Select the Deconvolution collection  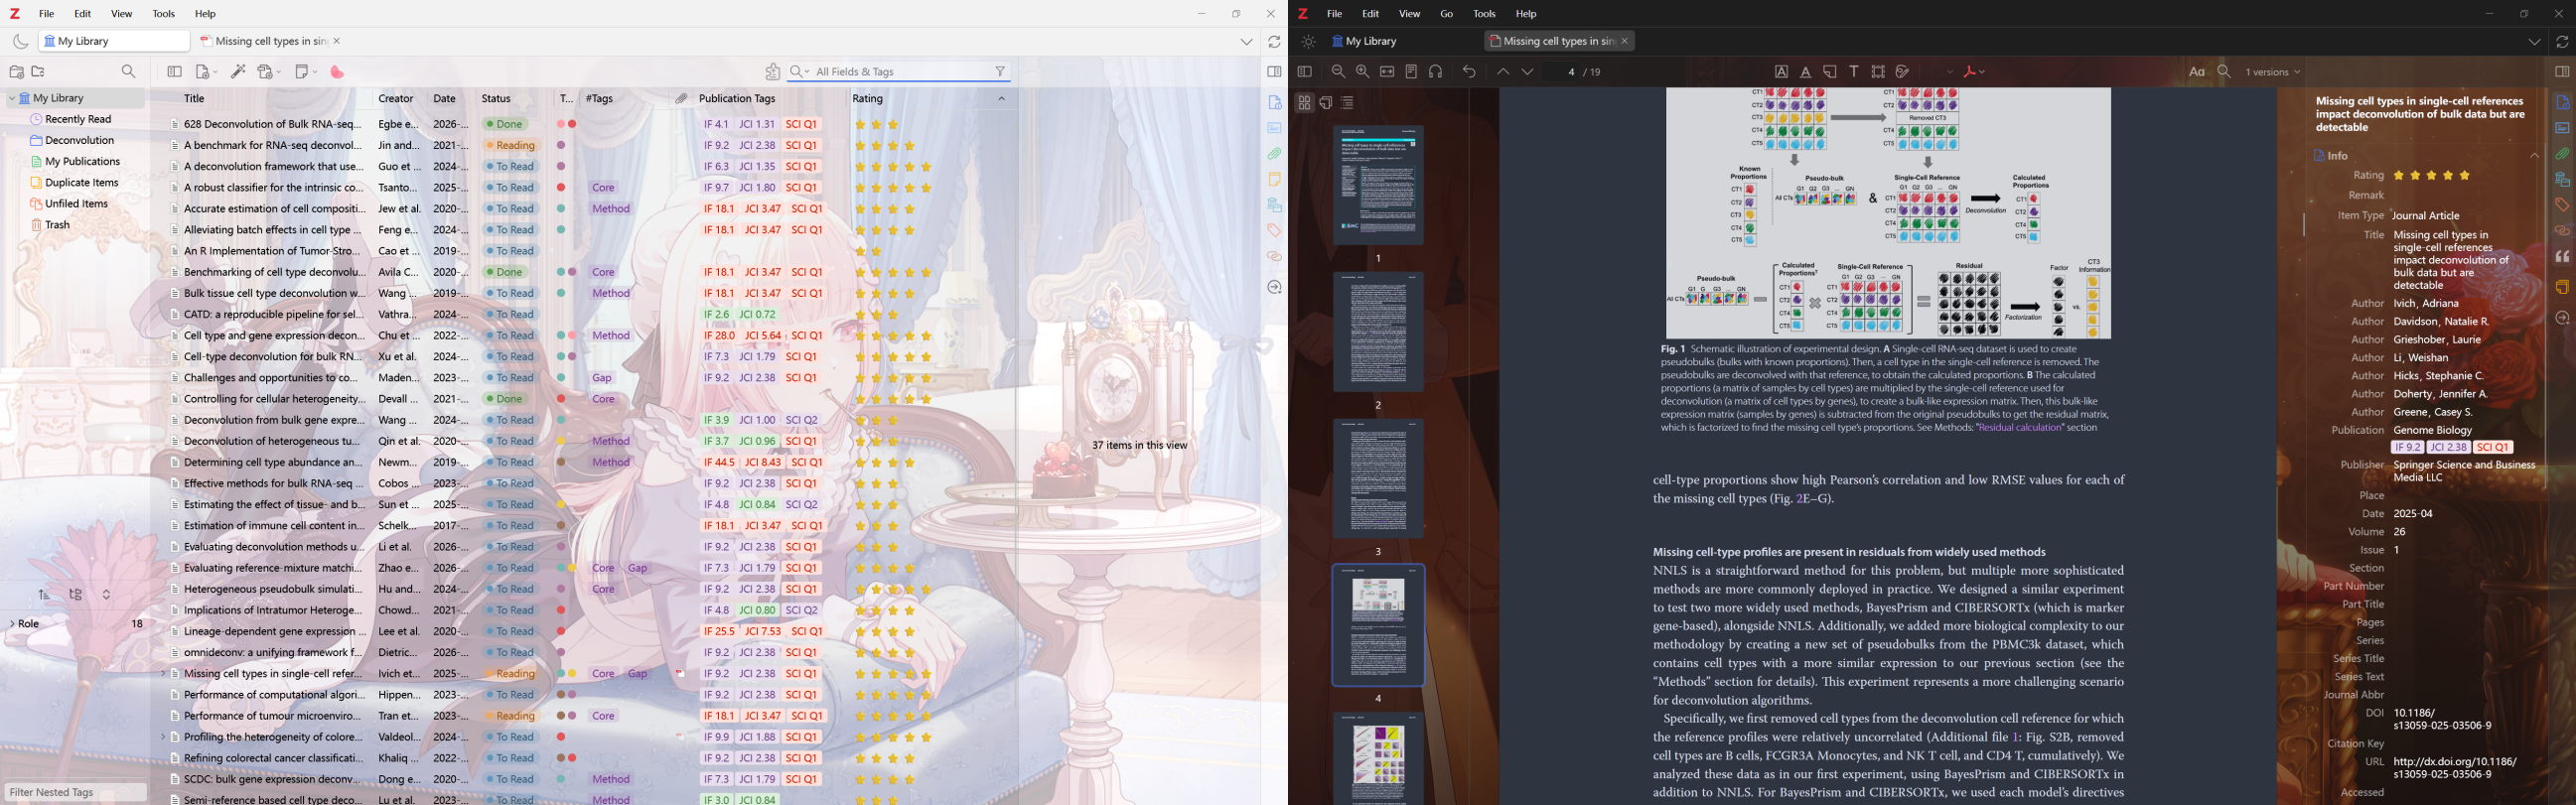(x=81, y=141)
